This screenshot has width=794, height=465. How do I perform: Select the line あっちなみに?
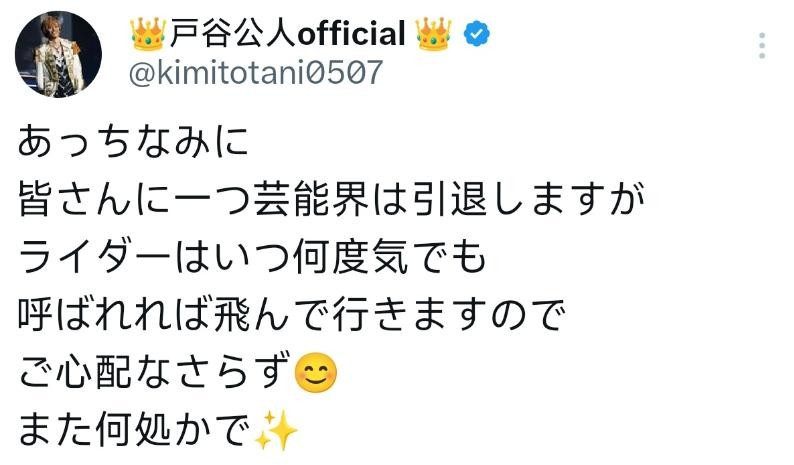pos(133,140)
